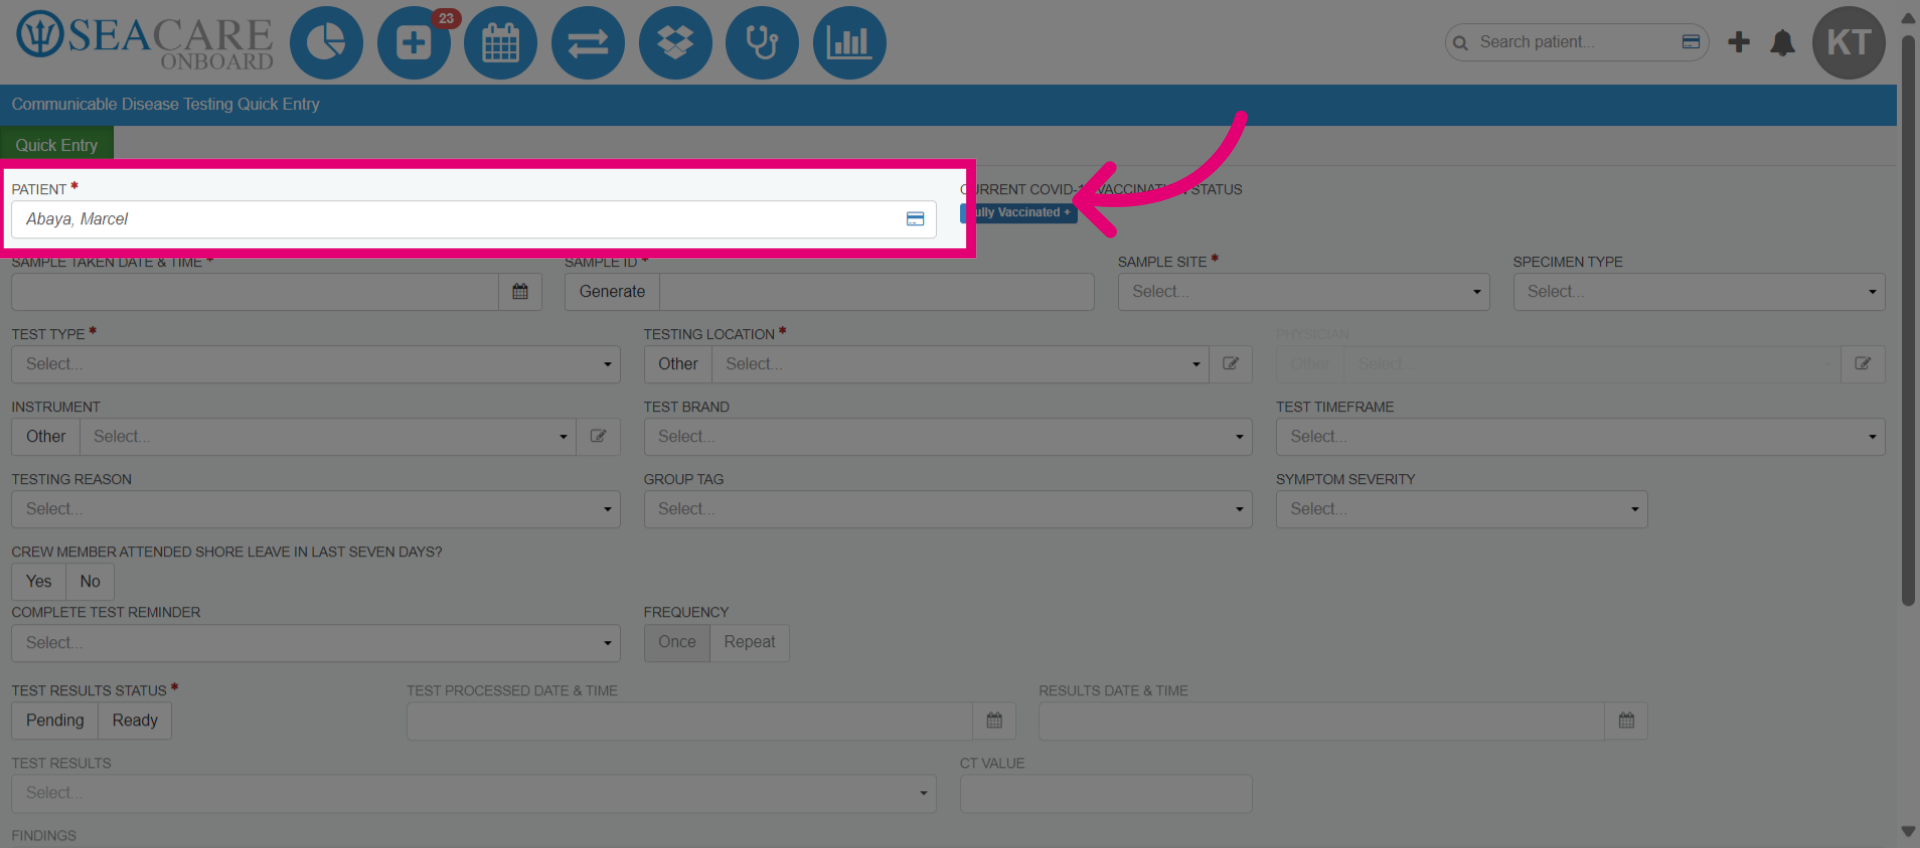Open the Physician select dropdown
The width and height of the screenshot is (1920, 848).
tap(1592, 364)
